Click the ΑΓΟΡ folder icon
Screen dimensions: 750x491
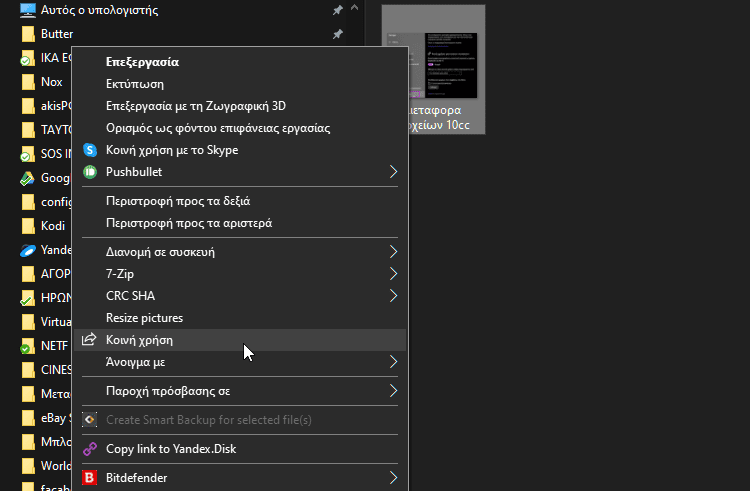[x=28, y=274]
